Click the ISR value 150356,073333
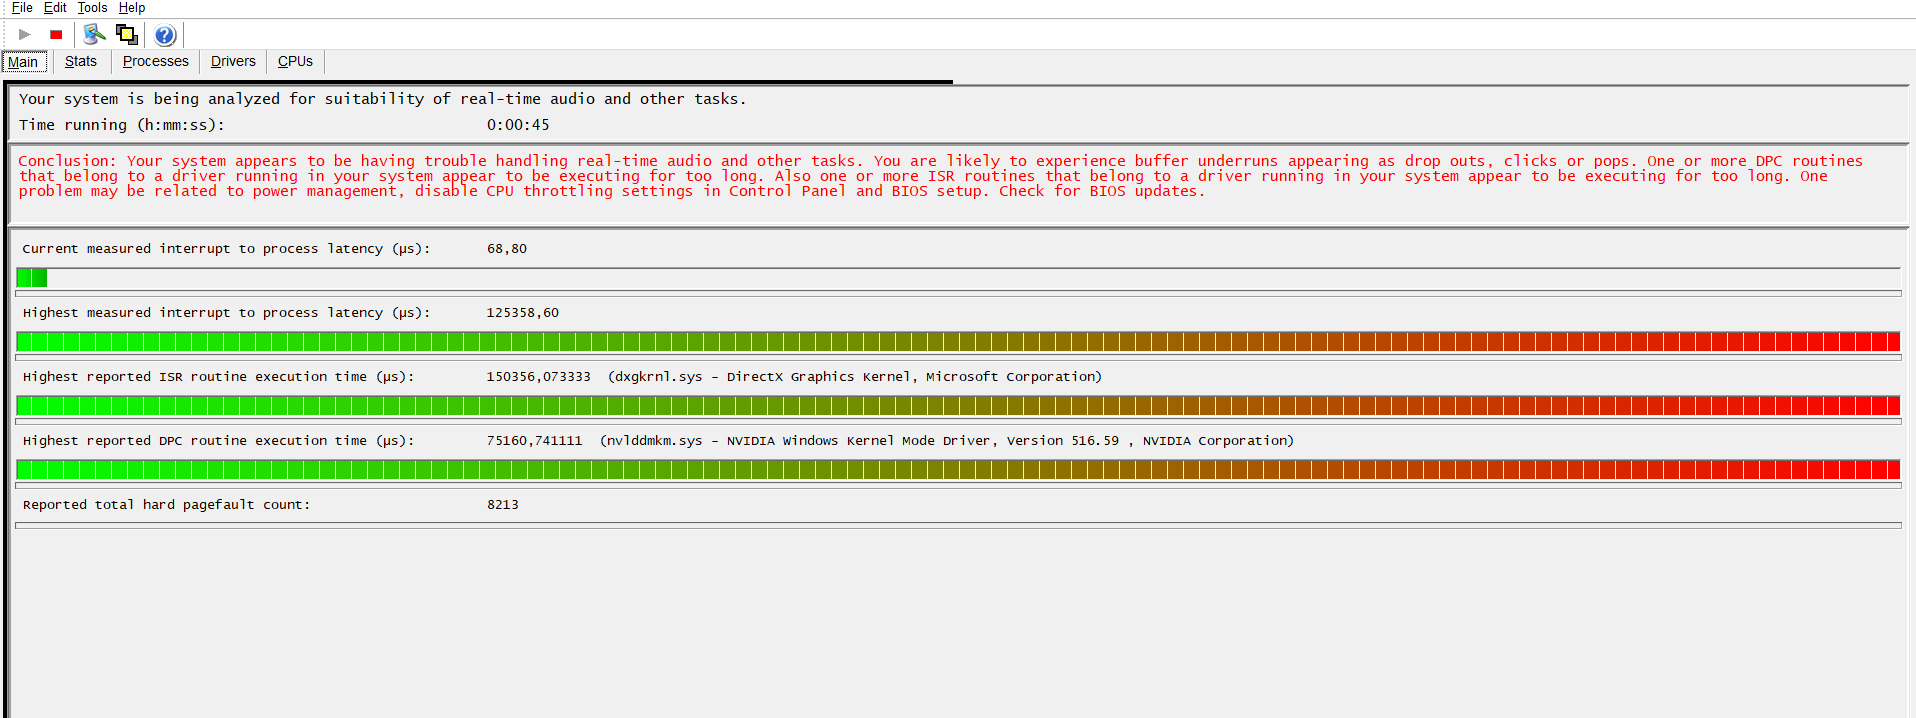Screen dimensions: 1916x718 pyautogui.click(x=539, y=377)
